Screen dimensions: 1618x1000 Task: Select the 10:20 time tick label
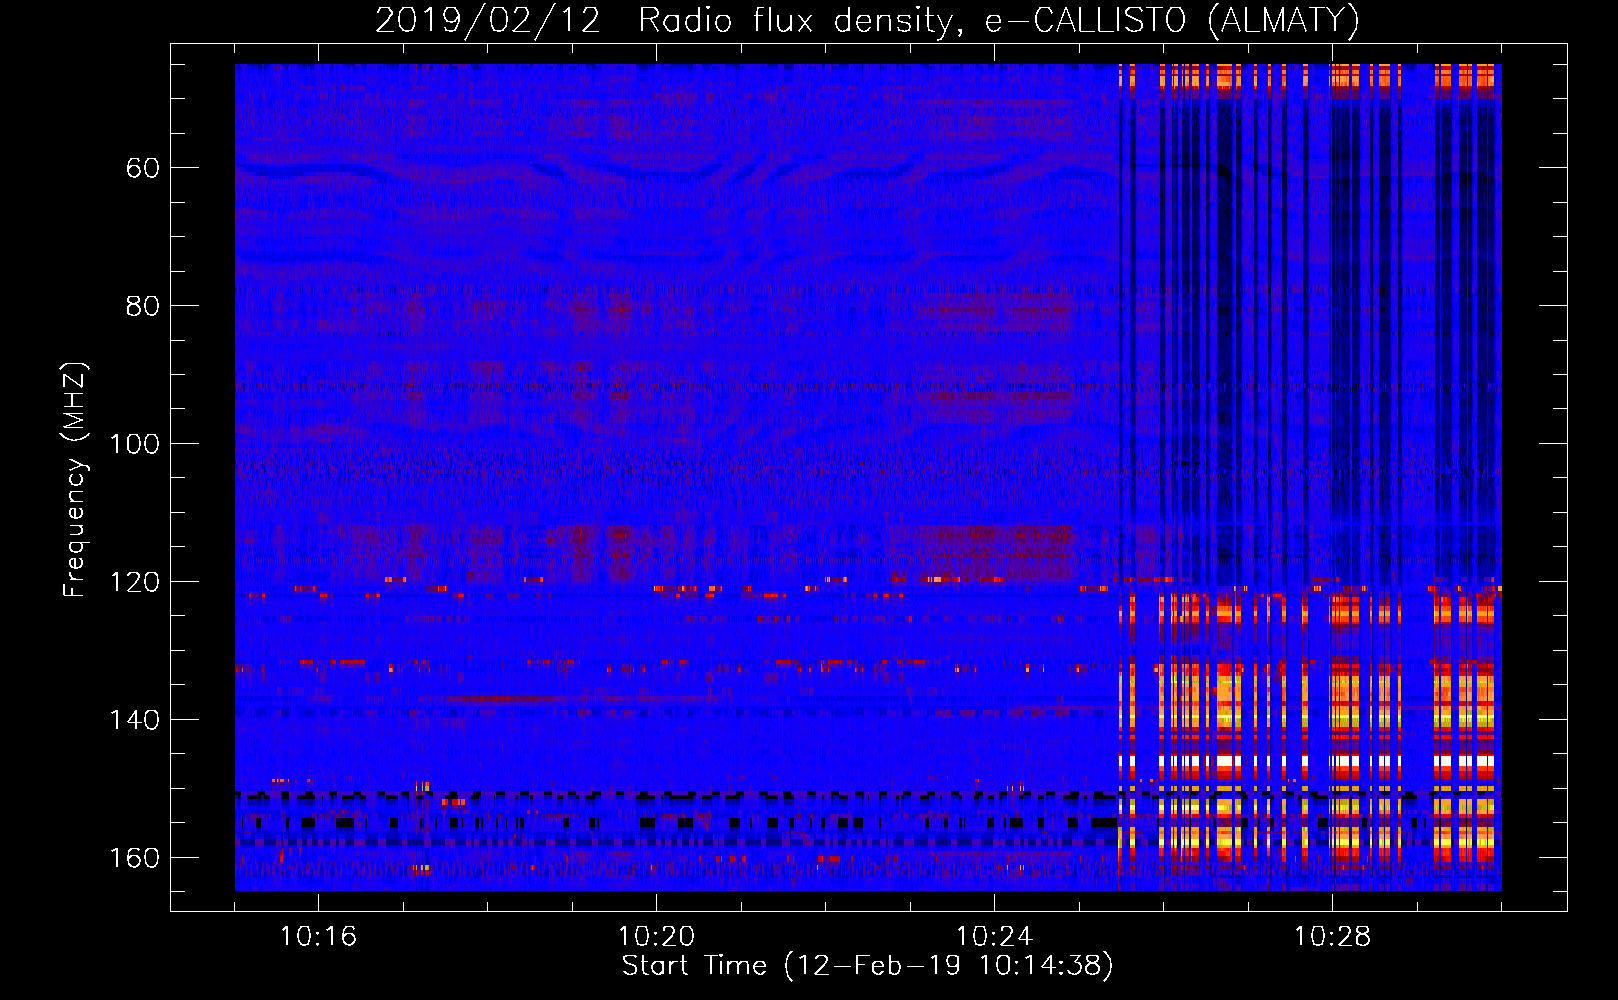(656, 937)
